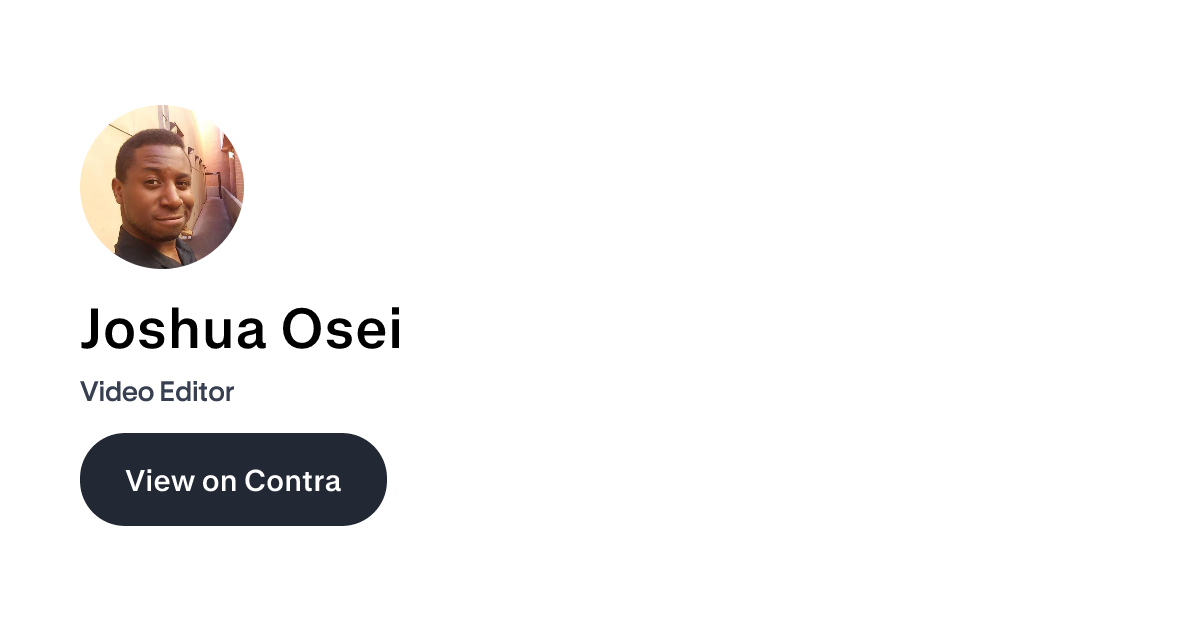
Task: Click the profile picture of Joshua Osei
Action: pyautogui.click(x=162, y=187)
